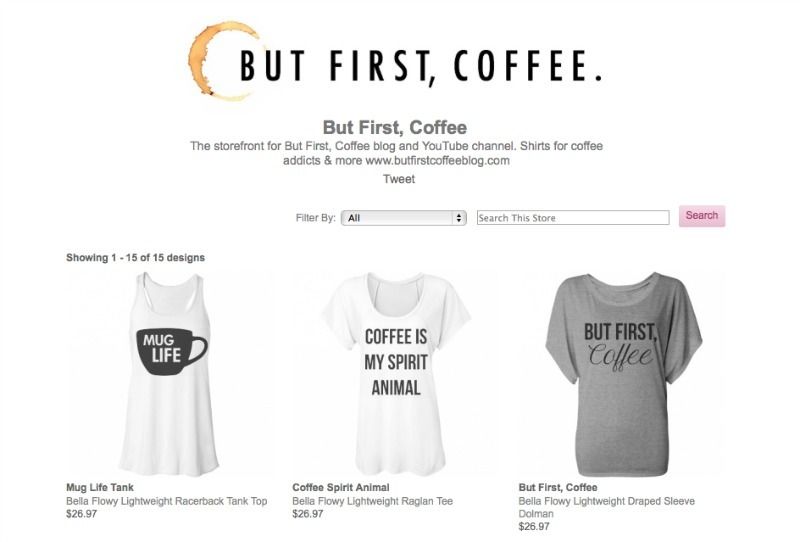Viewport: 800px width, 542px height.
Task: Click the Mug Life Tank title
Action: pos(99,487)
